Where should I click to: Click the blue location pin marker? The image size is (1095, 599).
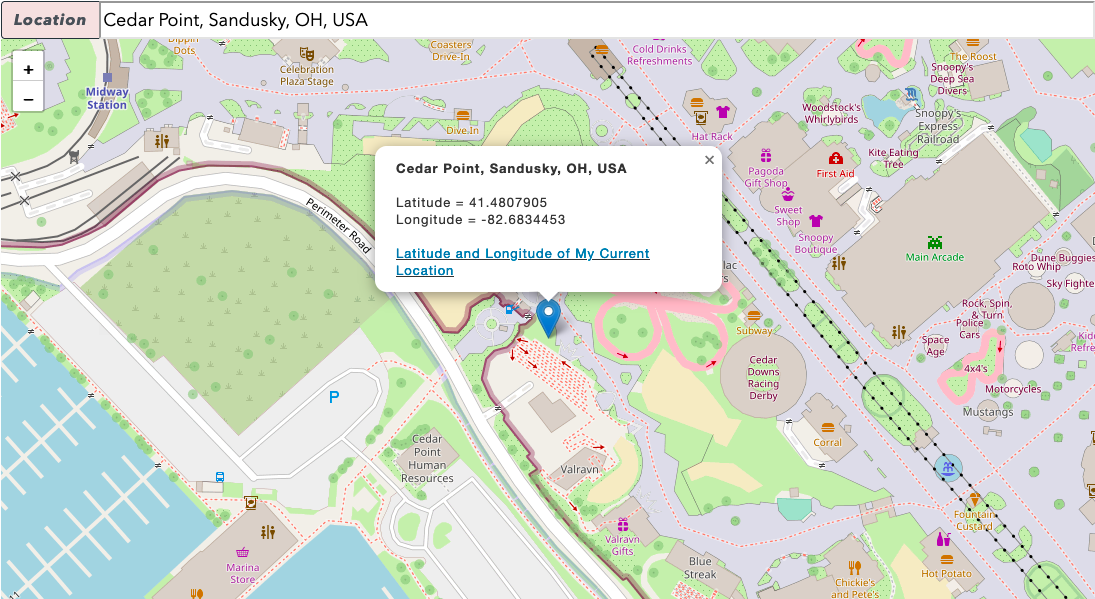click(548, 318)
